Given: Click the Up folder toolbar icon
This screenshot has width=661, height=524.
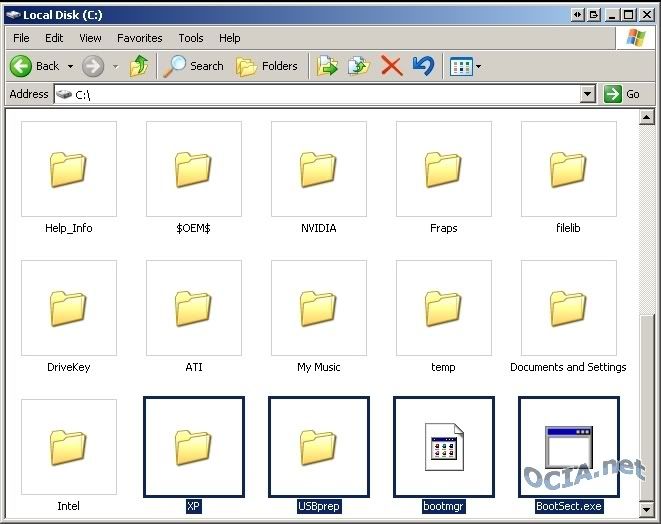Looking at the screenshot, I should pos(139,66).
